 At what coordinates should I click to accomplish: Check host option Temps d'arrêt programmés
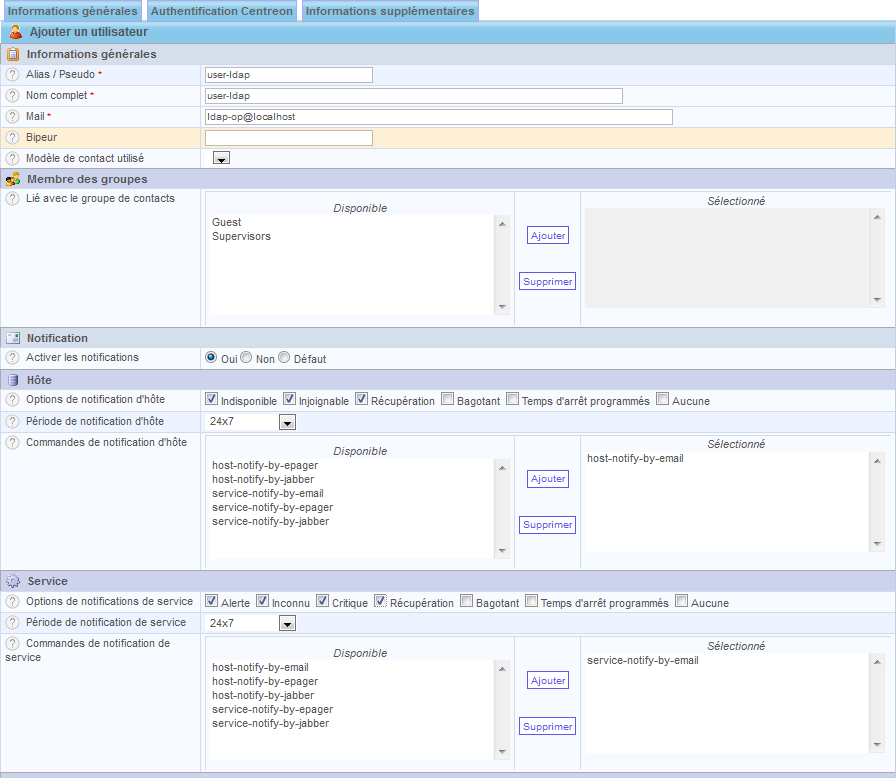pyautogui.click(x=513, y=399)
